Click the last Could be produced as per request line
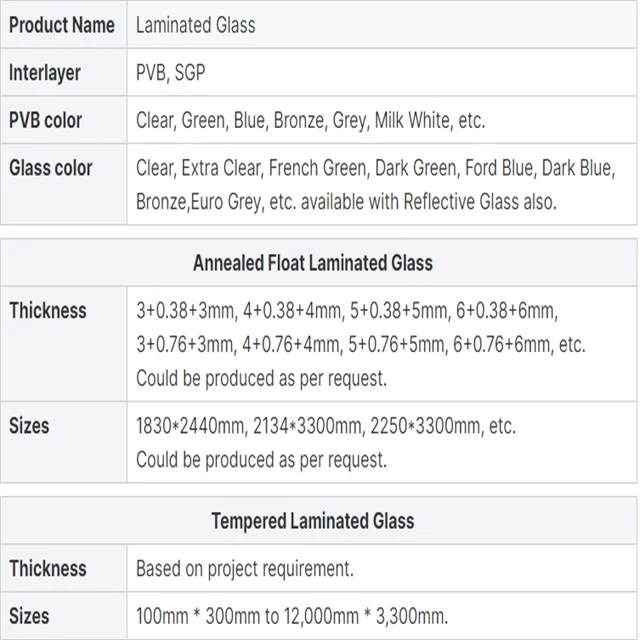 261,460
